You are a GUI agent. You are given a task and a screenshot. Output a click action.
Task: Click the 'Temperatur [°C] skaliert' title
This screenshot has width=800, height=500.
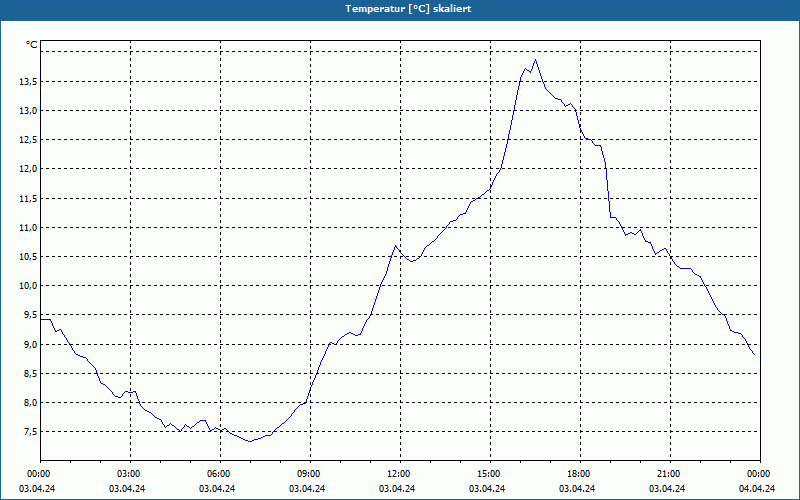coord(408,9)
